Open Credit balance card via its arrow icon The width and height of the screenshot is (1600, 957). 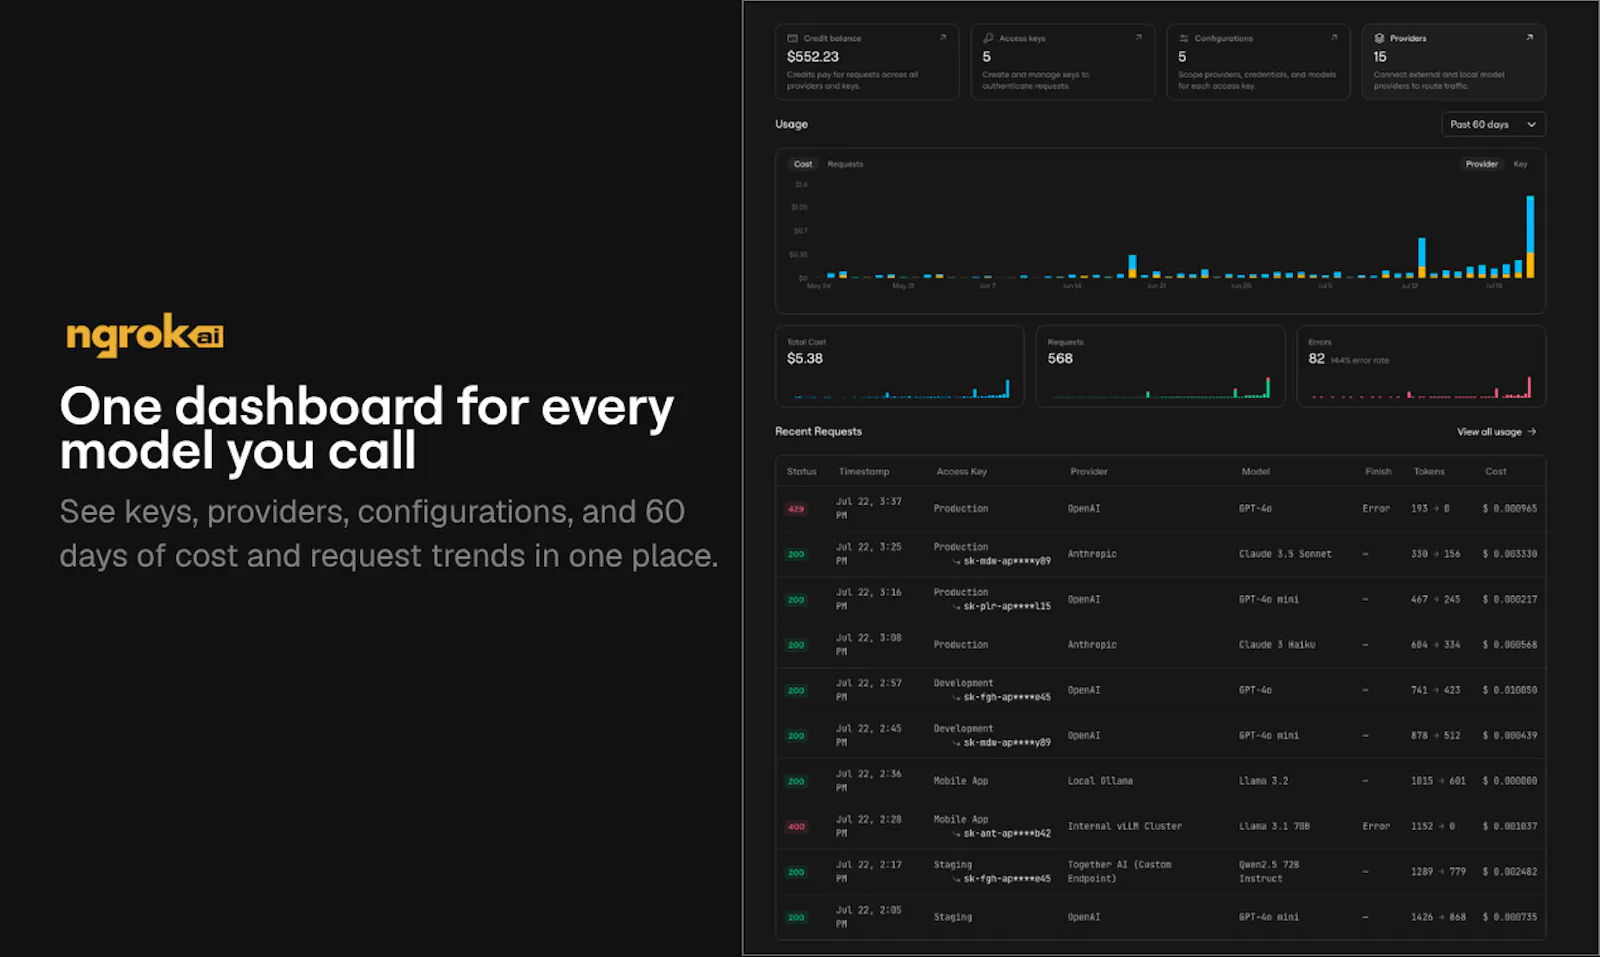tap(942, 37)
